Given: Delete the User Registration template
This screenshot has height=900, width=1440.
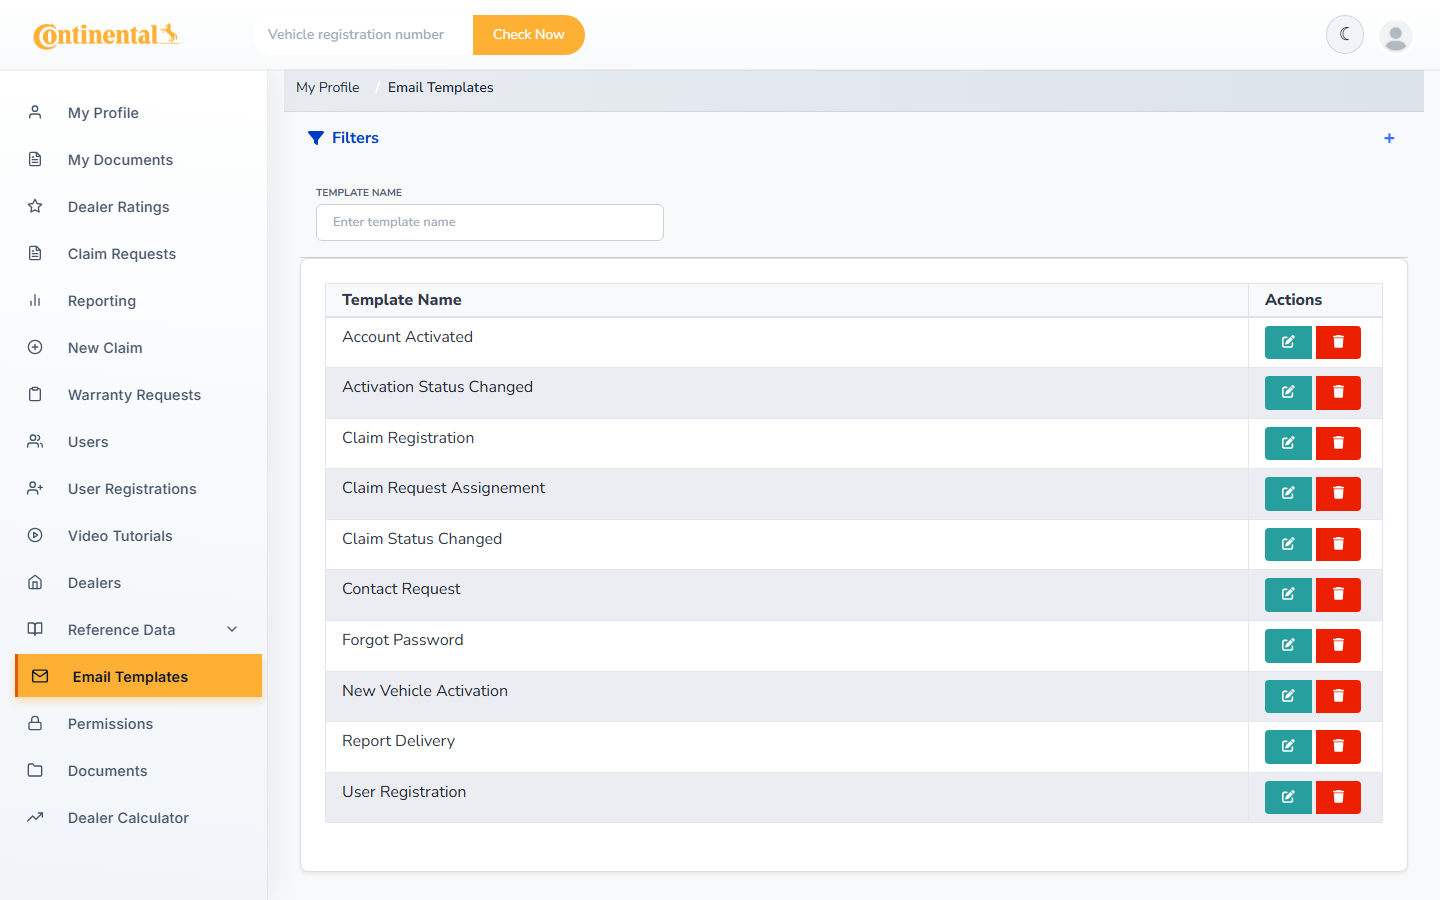Looking at the screenshot, I should [1338, 797].
